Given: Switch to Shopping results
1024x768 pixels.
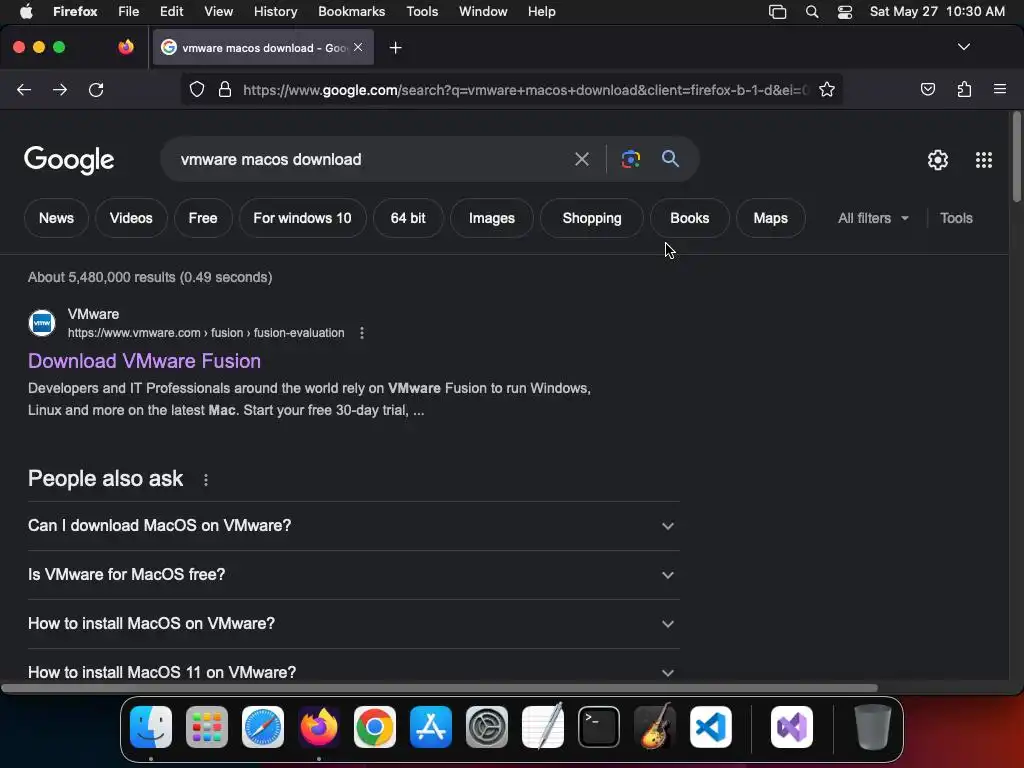Looking at the screenshot, I should point(592,218).
